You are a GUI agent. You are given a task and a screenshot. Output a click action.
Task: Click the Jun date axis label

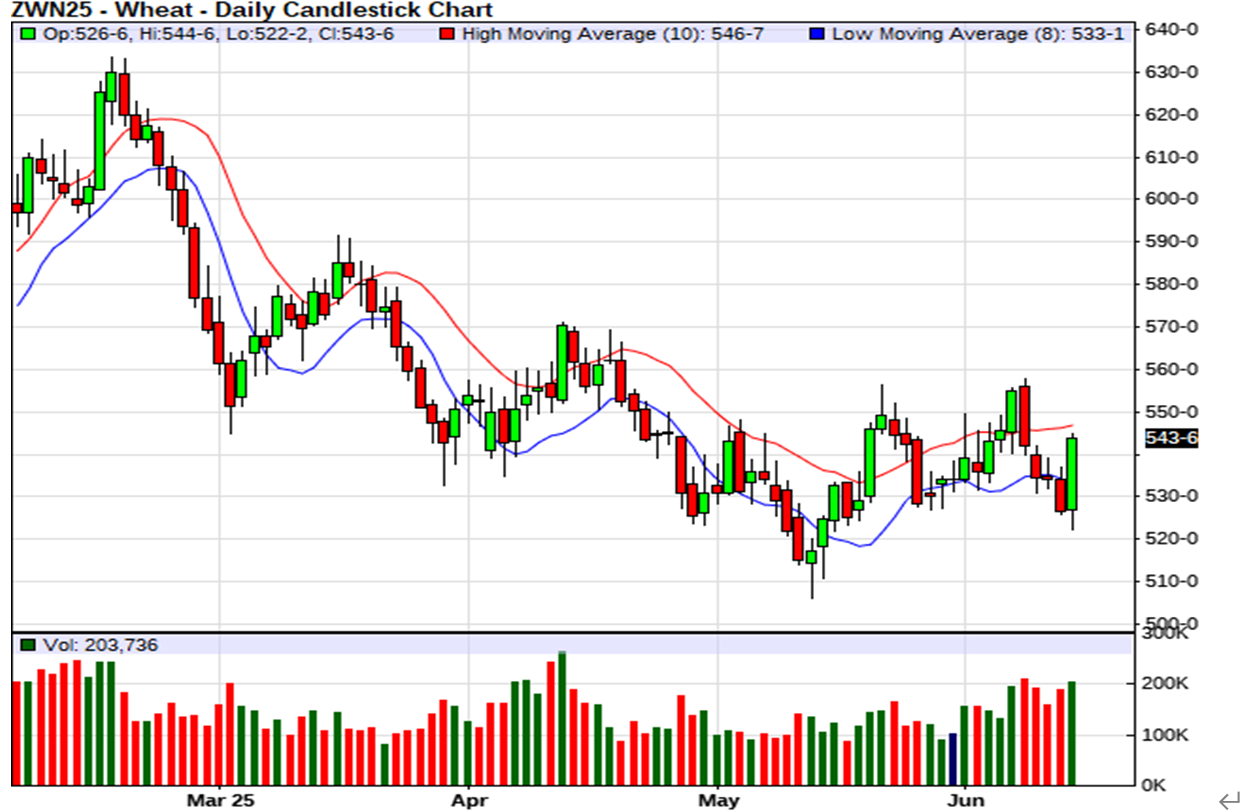click(x=966, y=800)
